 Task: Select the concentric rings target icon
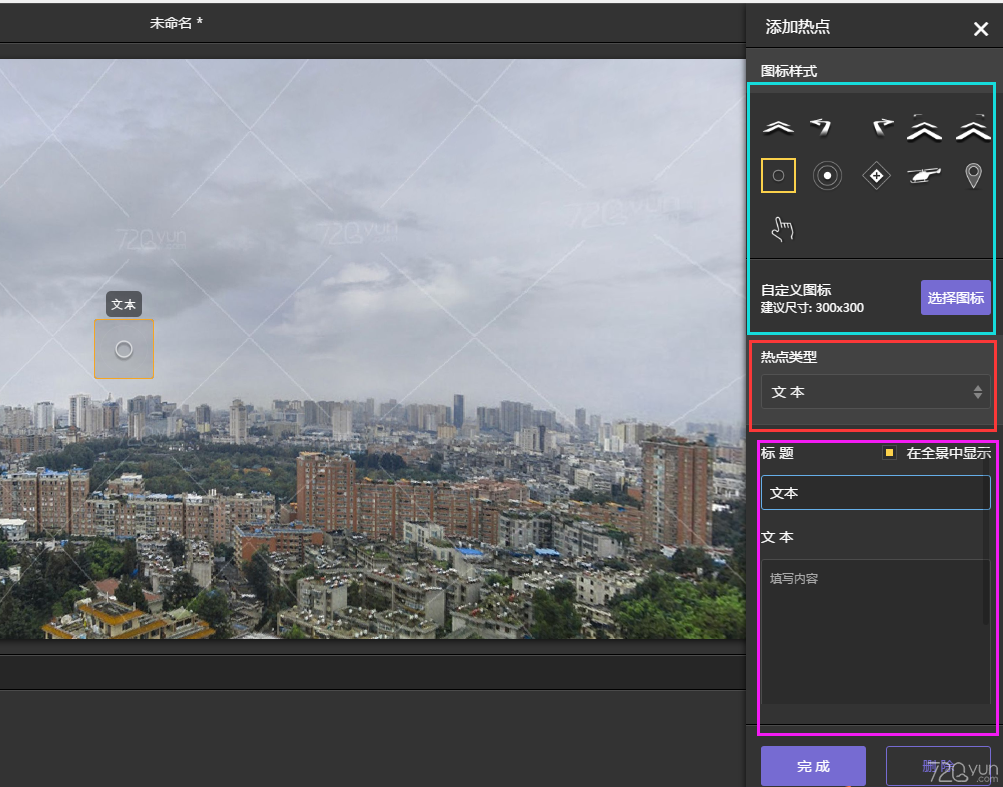point(827,176)
